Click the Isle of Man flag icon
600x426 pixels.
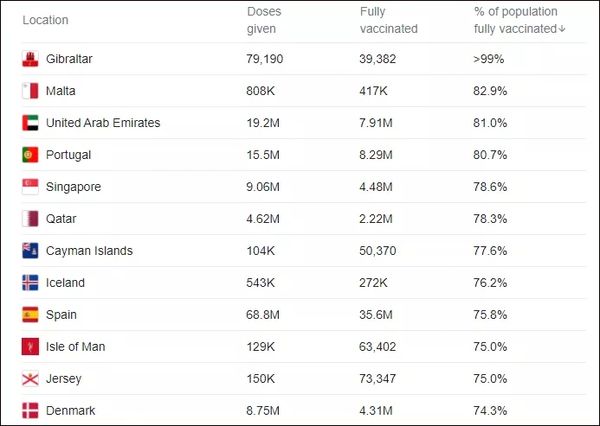point(30,347)
